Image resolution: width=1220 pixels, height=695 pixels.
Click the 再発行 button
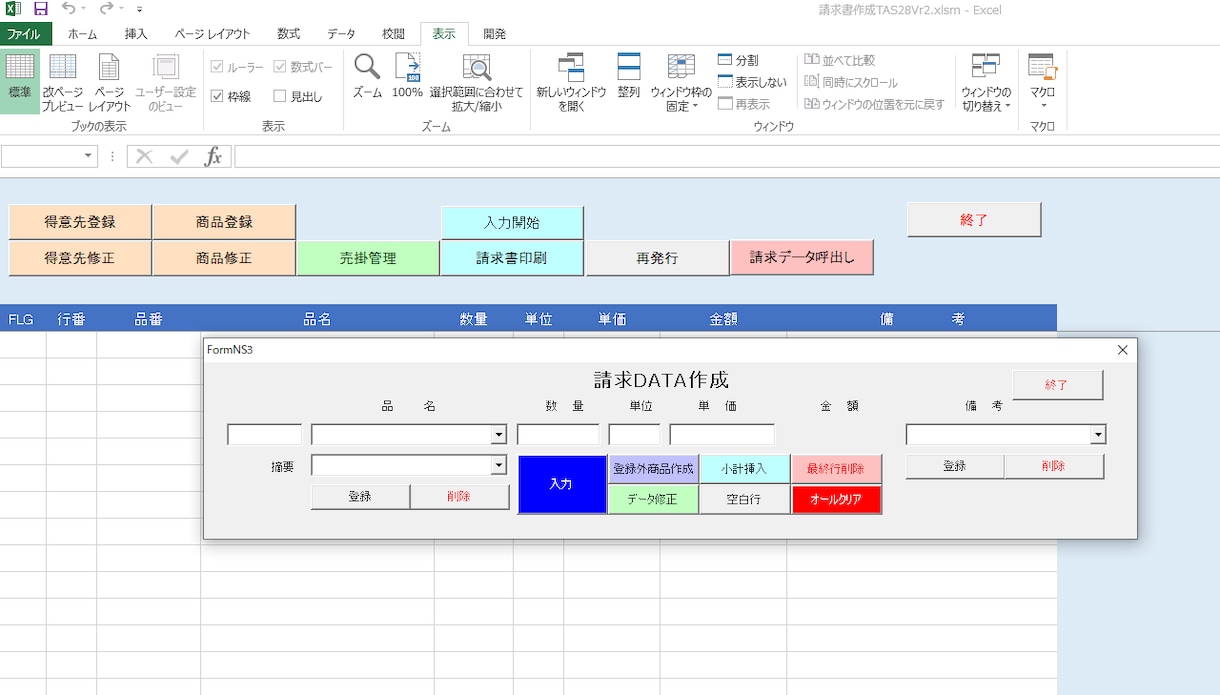[x=657, y=258]
